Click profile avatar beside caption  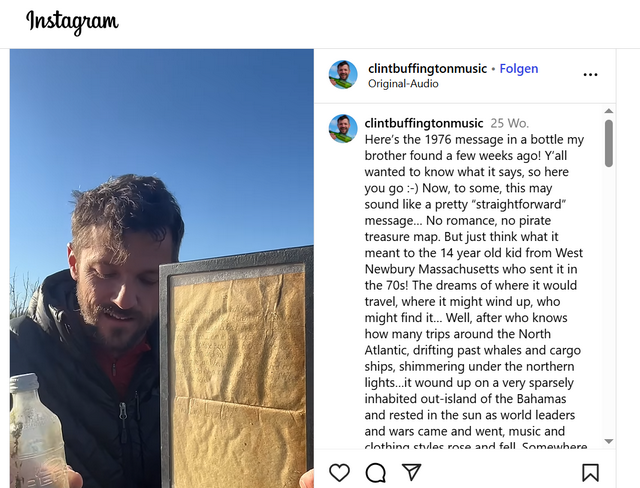tap(343, 129)
